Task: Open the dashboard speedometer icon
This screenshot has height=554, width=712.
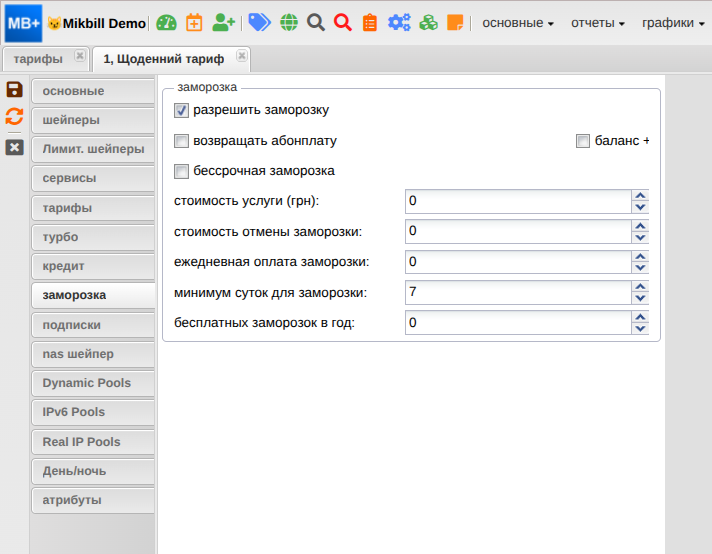Action: (166, 22)
